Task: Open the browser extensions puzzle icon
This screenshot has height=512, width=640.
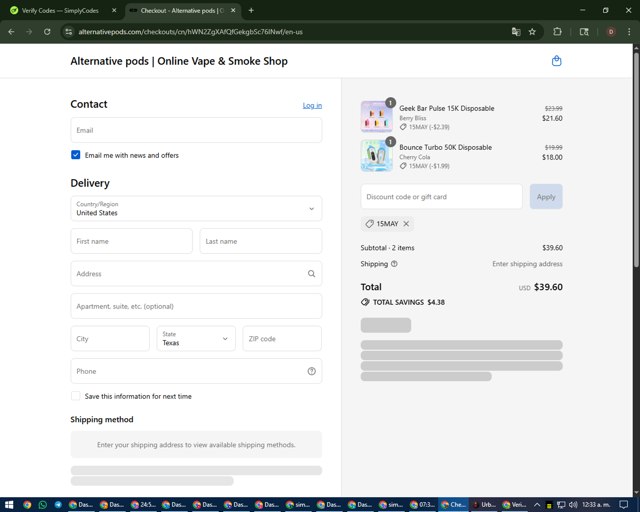Action: pos(557,32)
